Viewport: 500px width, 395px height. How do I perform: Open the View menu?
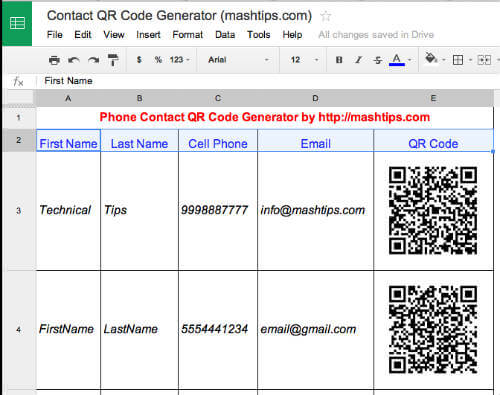pos(114,35)
